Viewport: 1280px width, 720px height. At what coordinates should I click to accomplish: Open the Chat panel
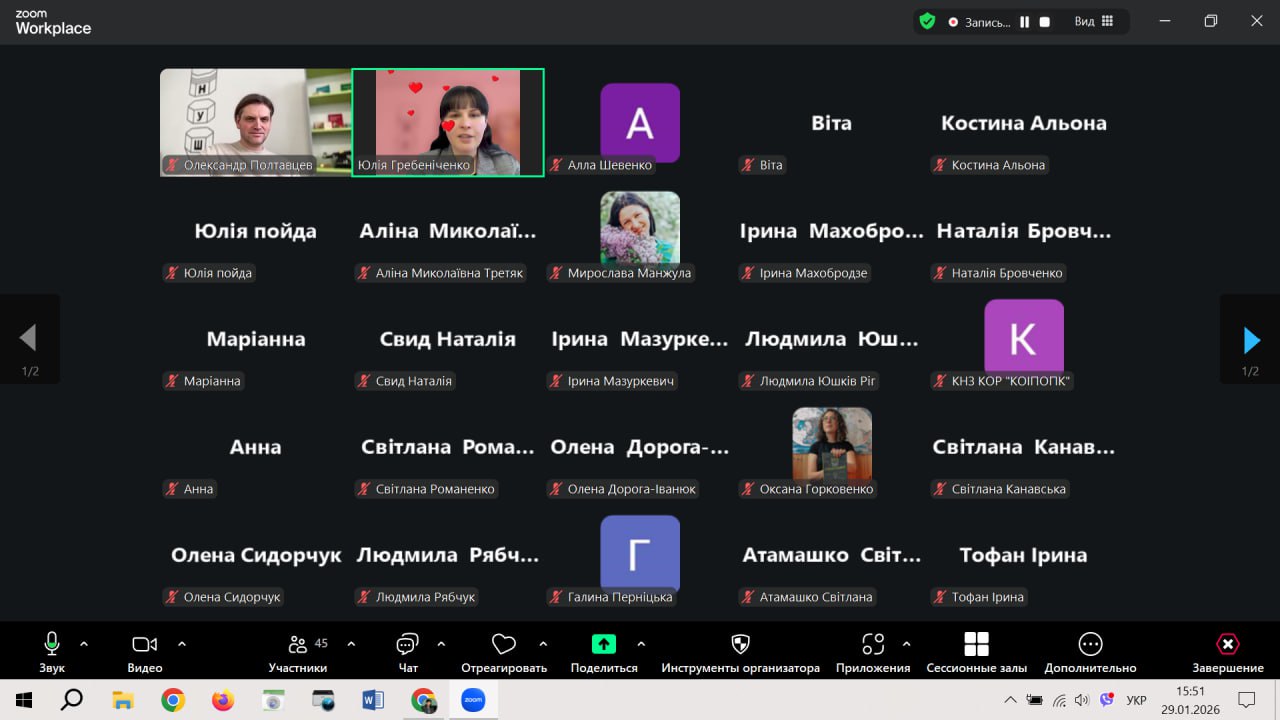[x=407, y=645]
